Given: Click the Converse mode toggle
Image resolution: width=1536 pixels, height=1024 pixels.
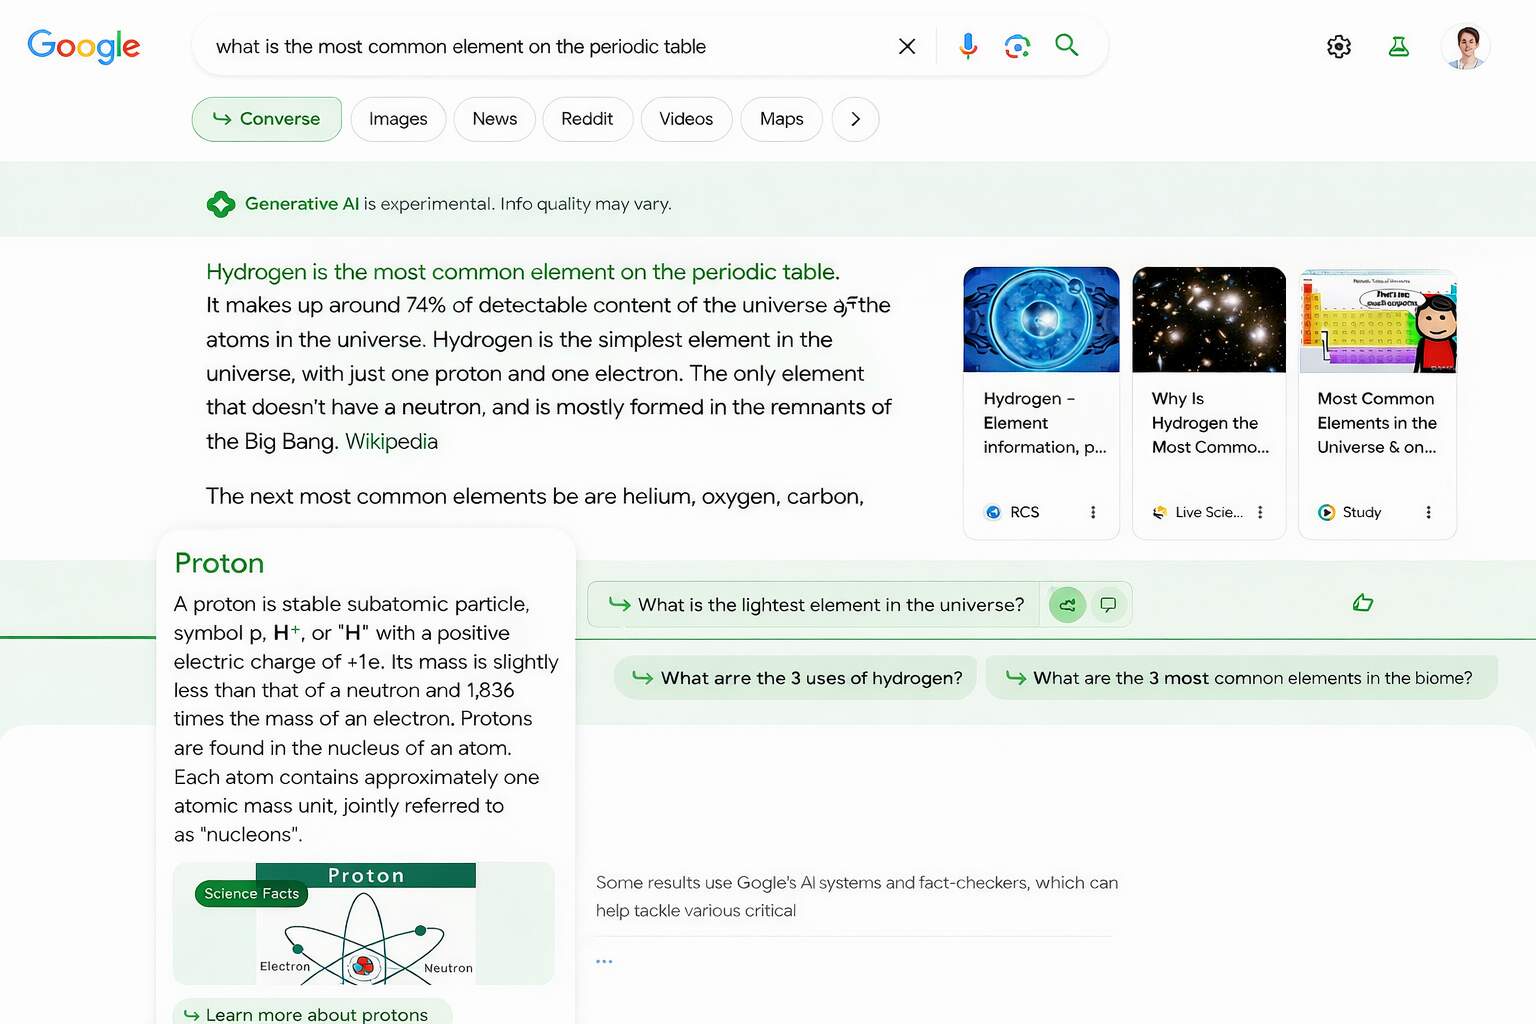Looking at the screenshot, I should click(x=266, y=119).
